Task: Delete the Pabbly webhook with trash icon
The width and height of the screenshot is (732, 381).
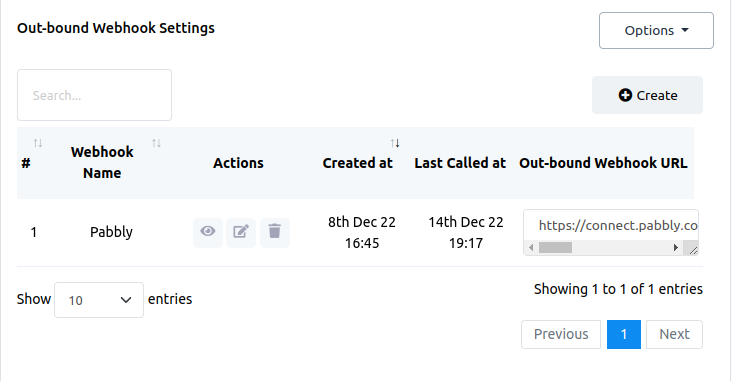Action: (x=275, y=233)
